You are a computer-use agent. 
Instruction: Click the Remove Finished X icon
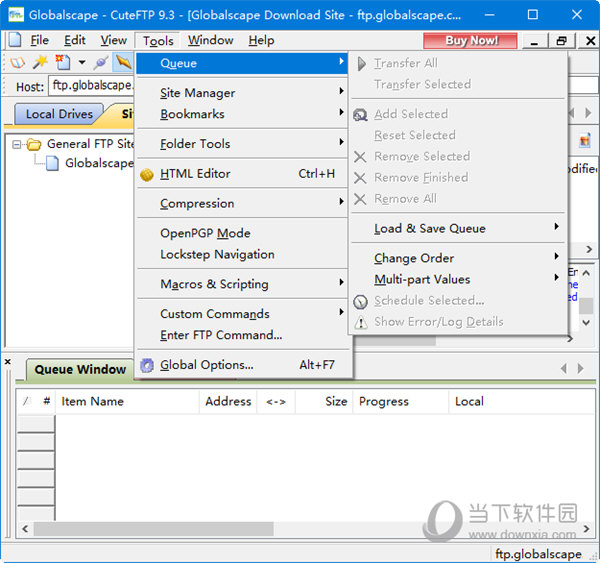pos(360,178)
